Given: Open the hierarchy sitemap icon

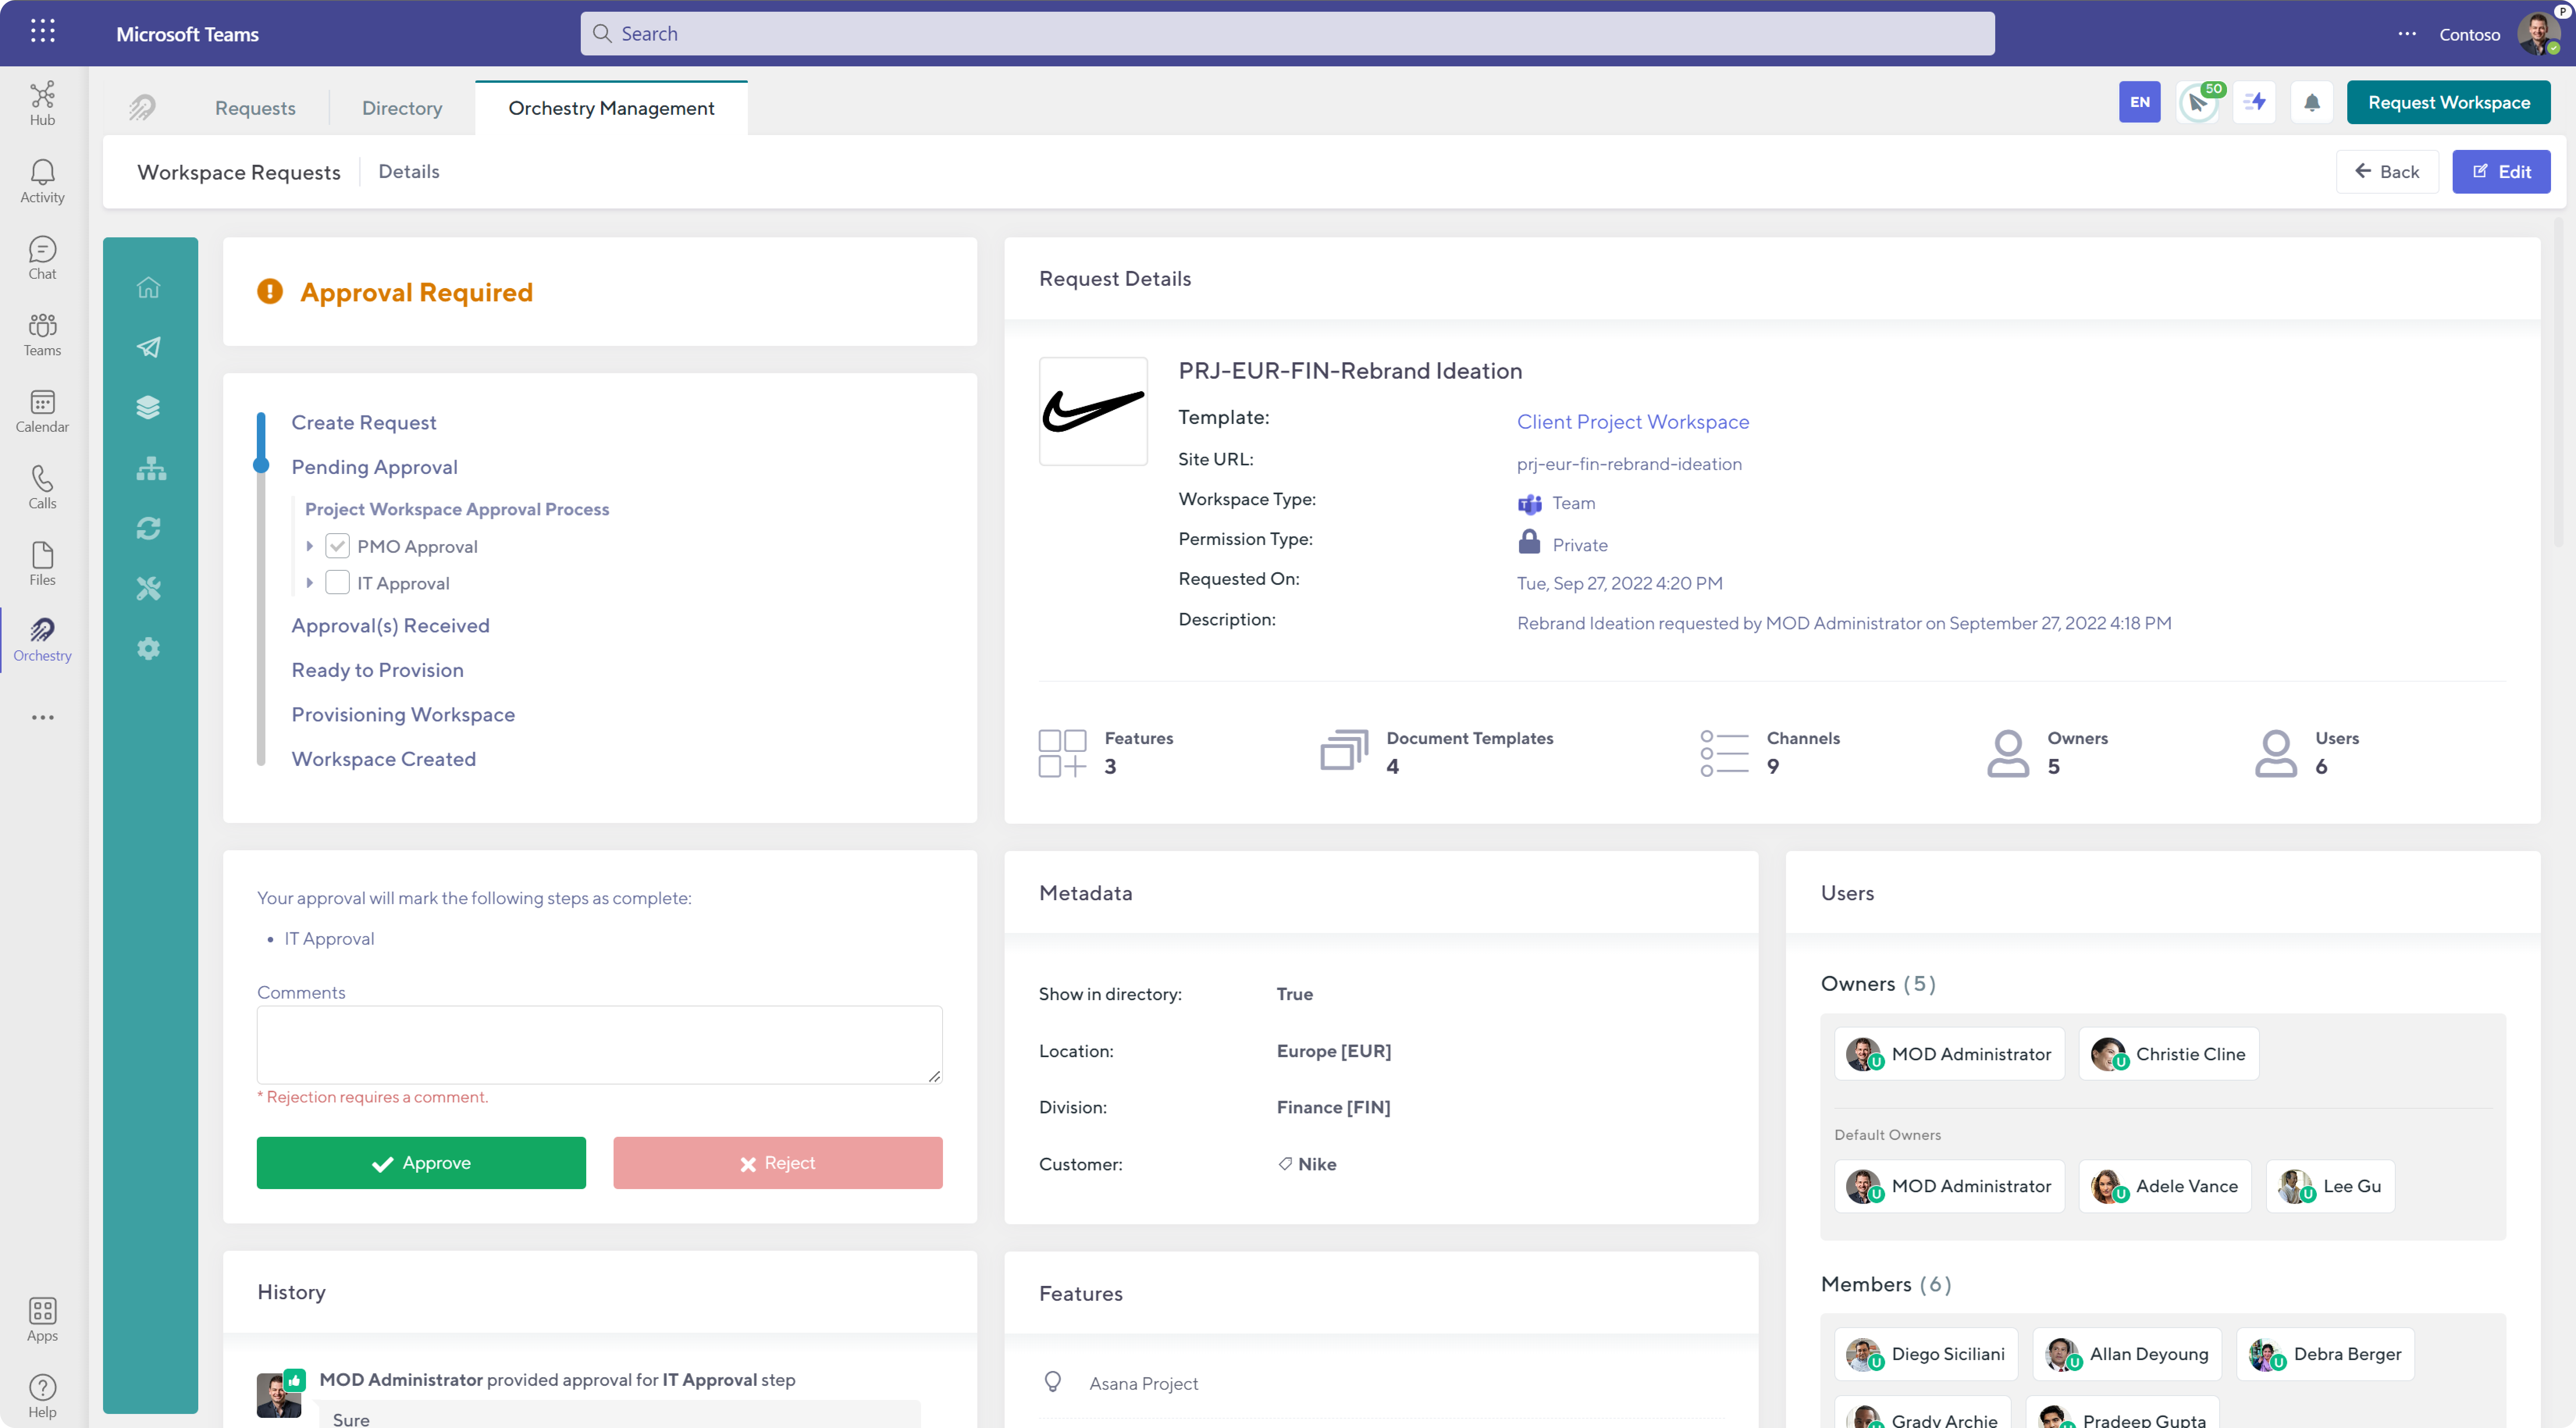Looking at the screenshot, I should (x=151, y=468).
